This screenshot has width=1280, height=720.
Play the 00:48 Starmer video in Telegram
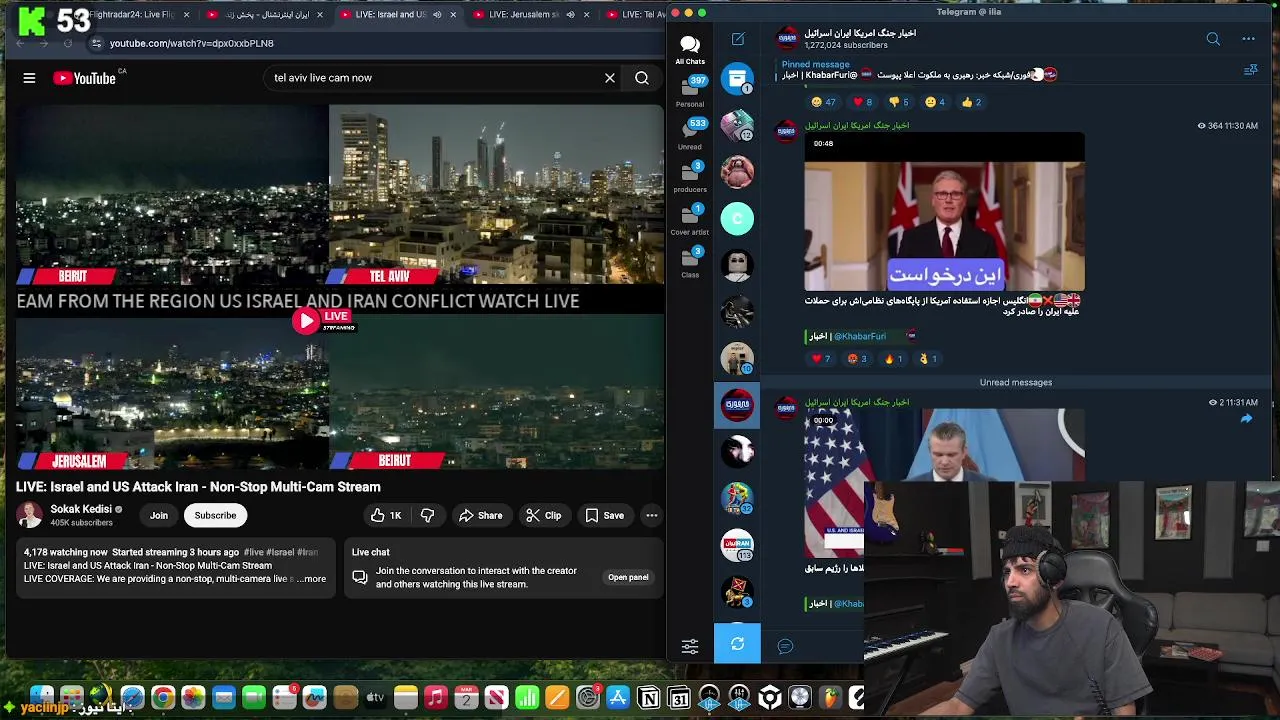944,212
